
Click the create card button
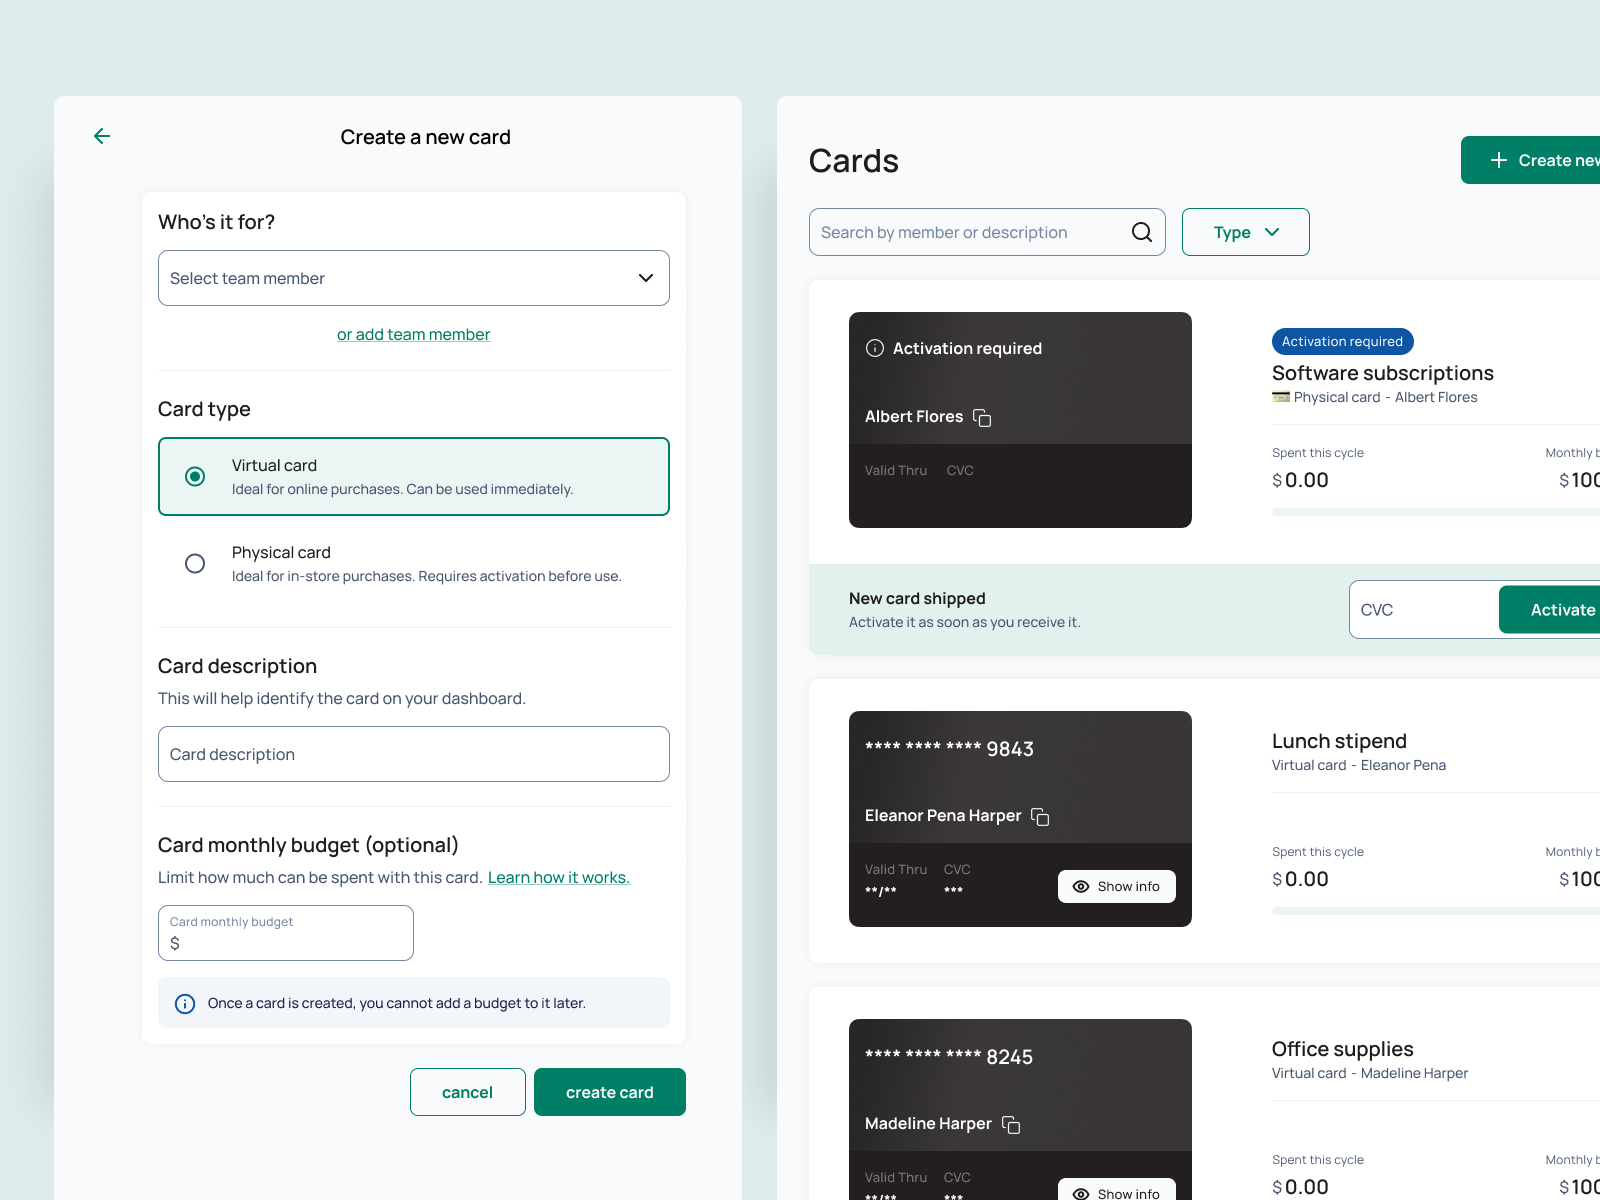coord(609,1092)
